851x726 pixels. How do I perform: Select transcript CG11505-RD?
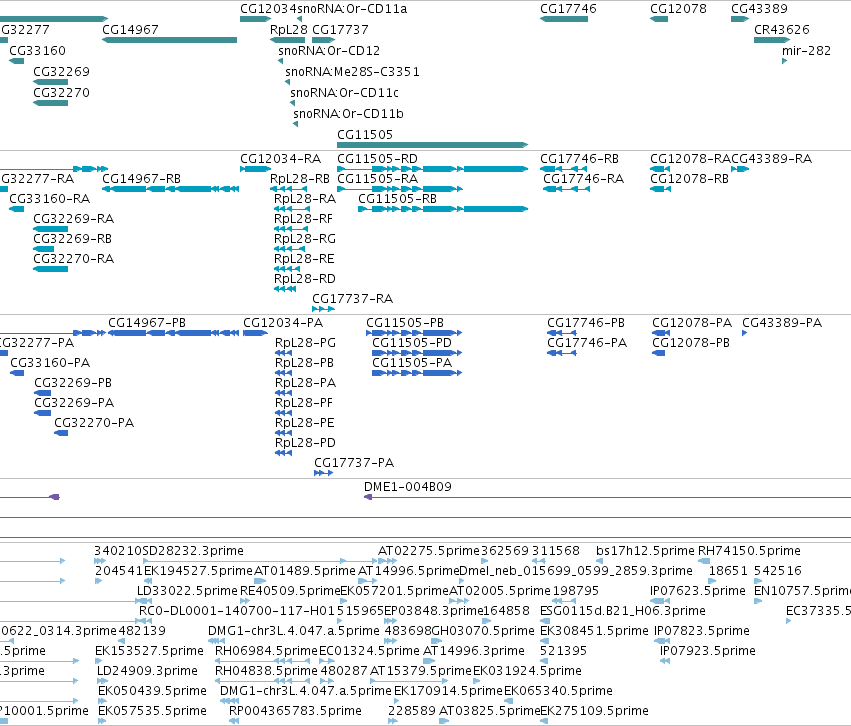[x=377, y=159]
